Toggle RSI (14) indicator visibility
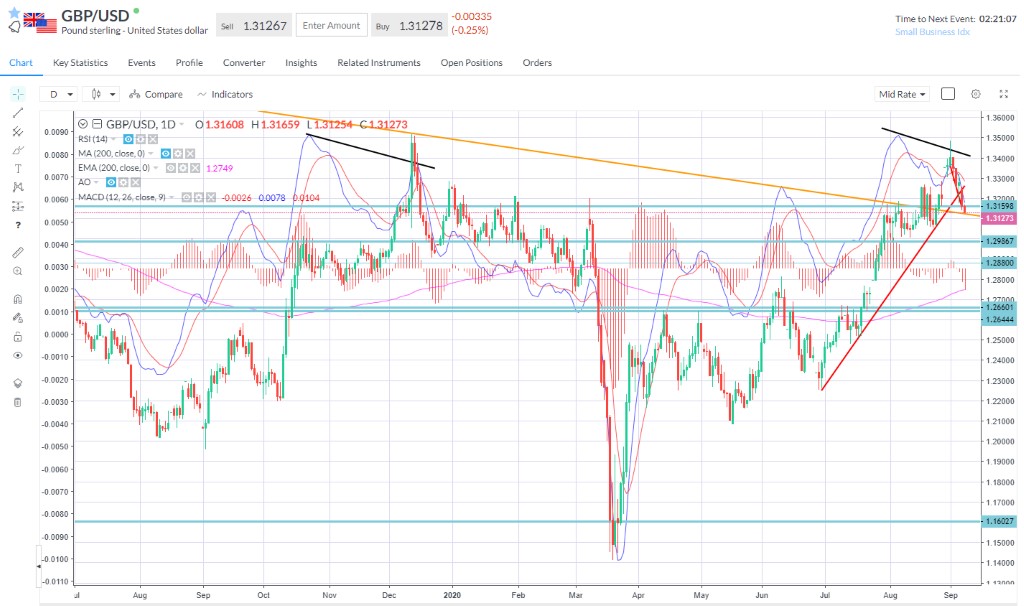Image resolution: width=1024 pixels, height=606 pixels. [129, 139]
